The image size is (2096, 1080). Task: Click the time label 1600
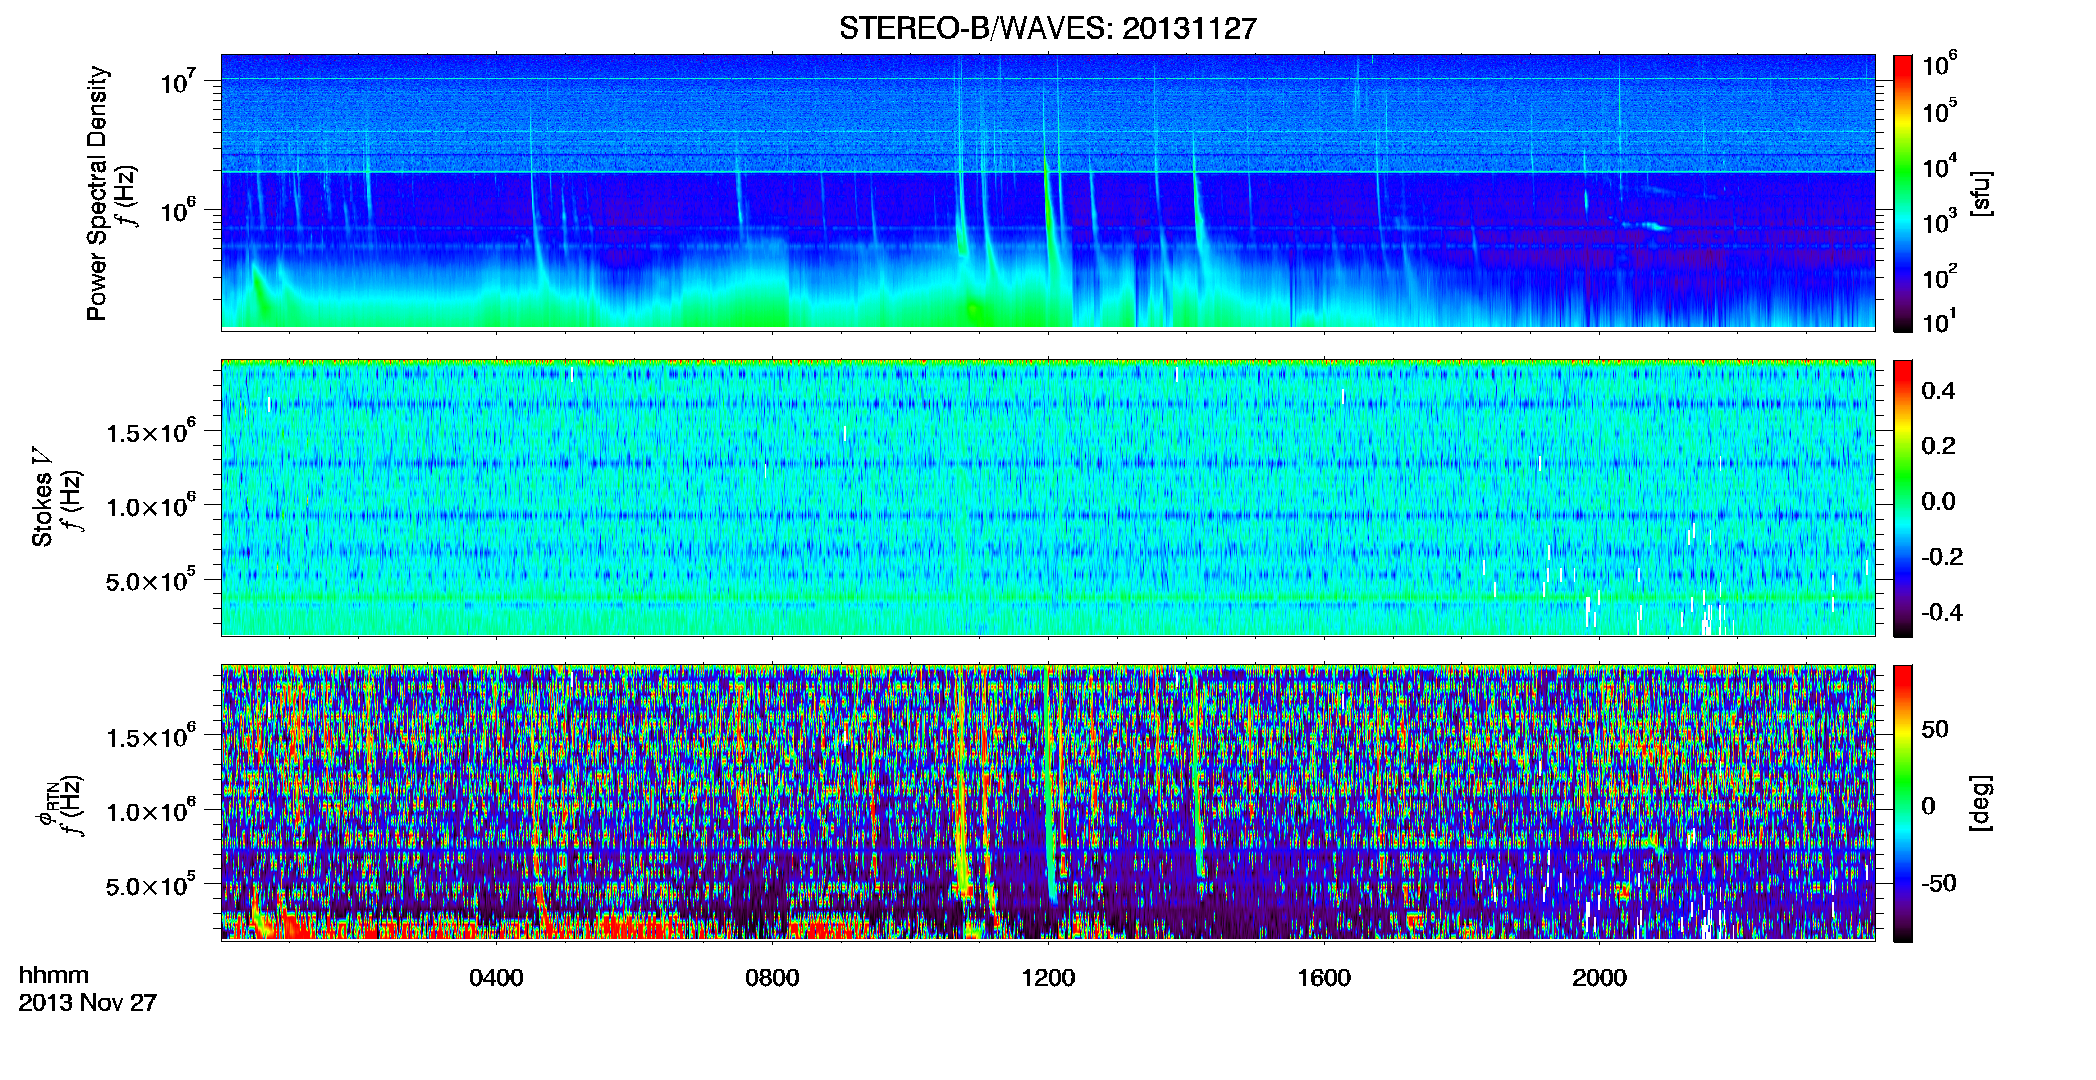[1324, 978]
